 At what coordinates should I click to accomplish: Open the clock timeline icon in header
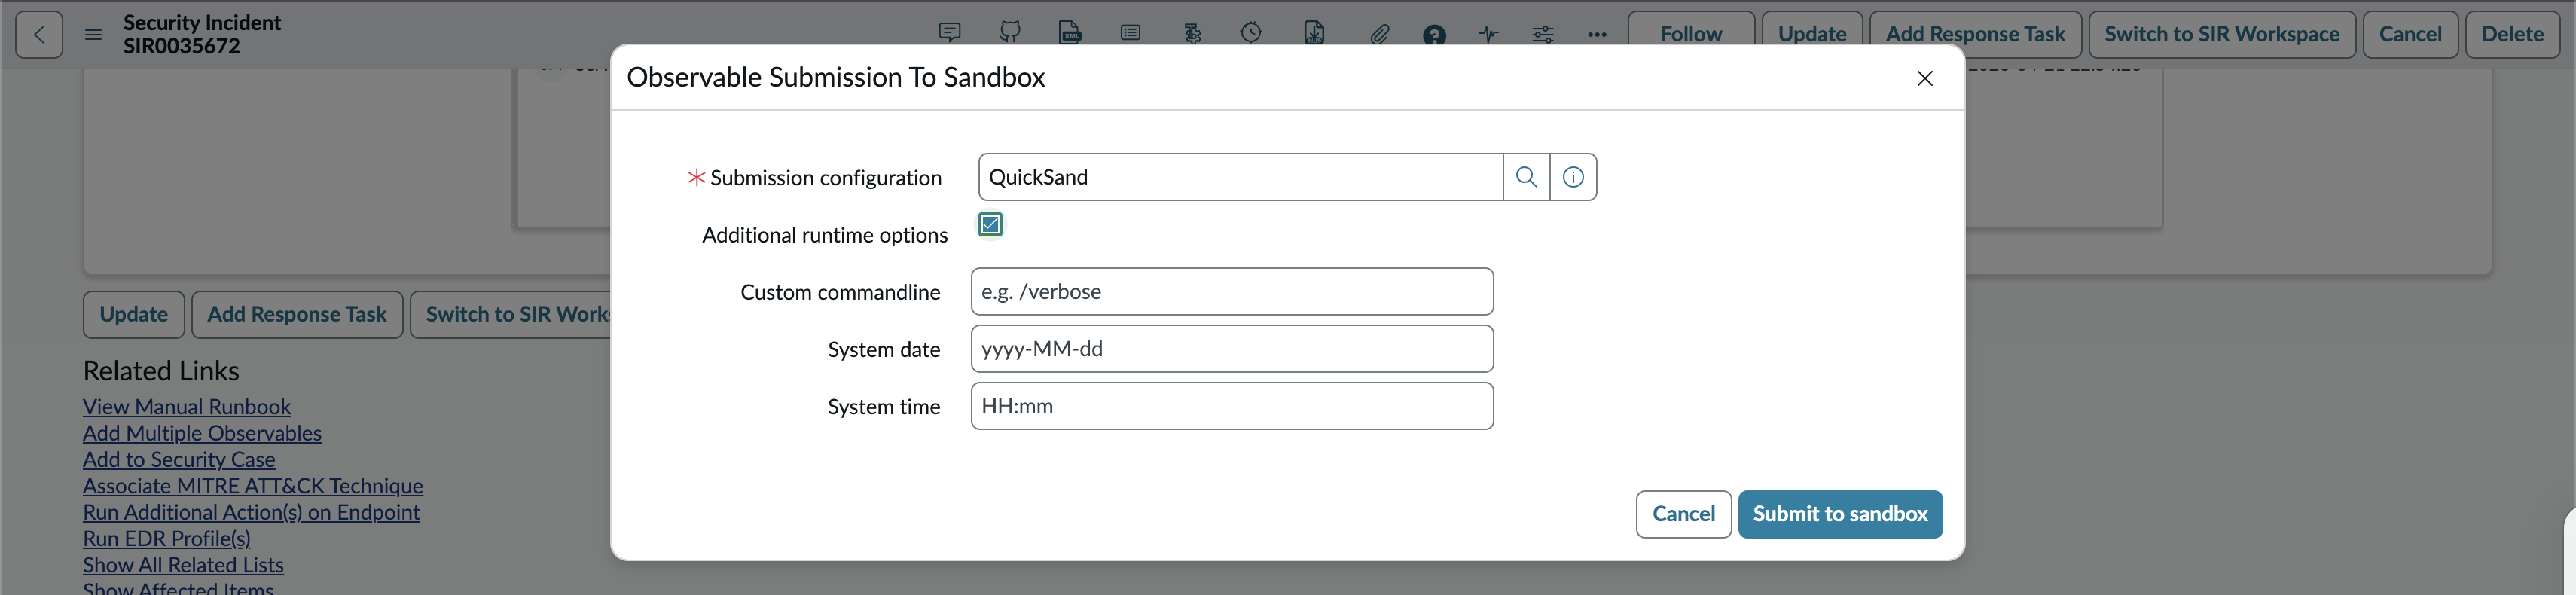pyautogui.click(x=1251, y=33)
